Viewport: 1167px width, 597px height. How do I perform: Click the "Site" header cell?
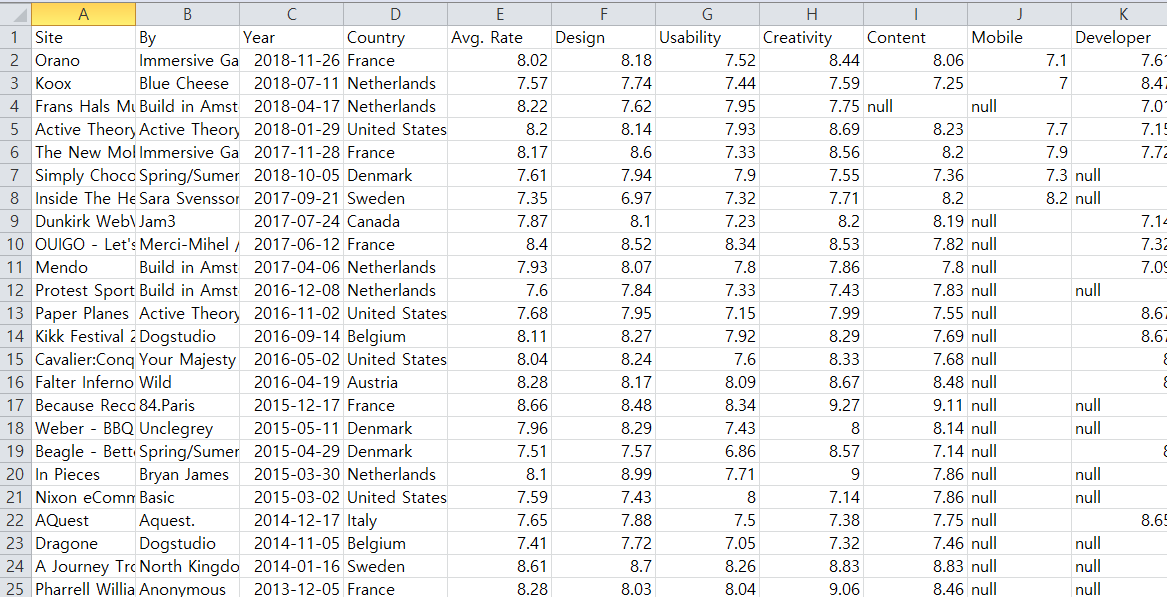point(83,37)
